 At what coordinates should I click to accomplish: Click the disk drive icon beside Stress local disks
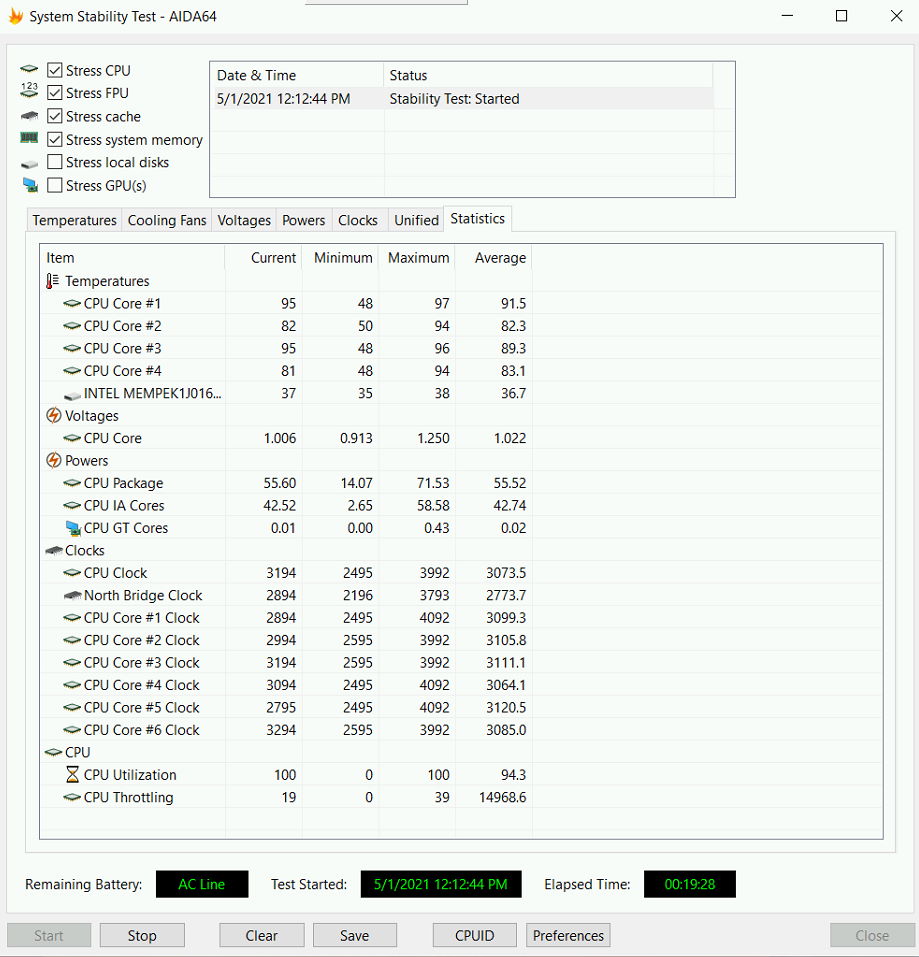click(29, 164)
